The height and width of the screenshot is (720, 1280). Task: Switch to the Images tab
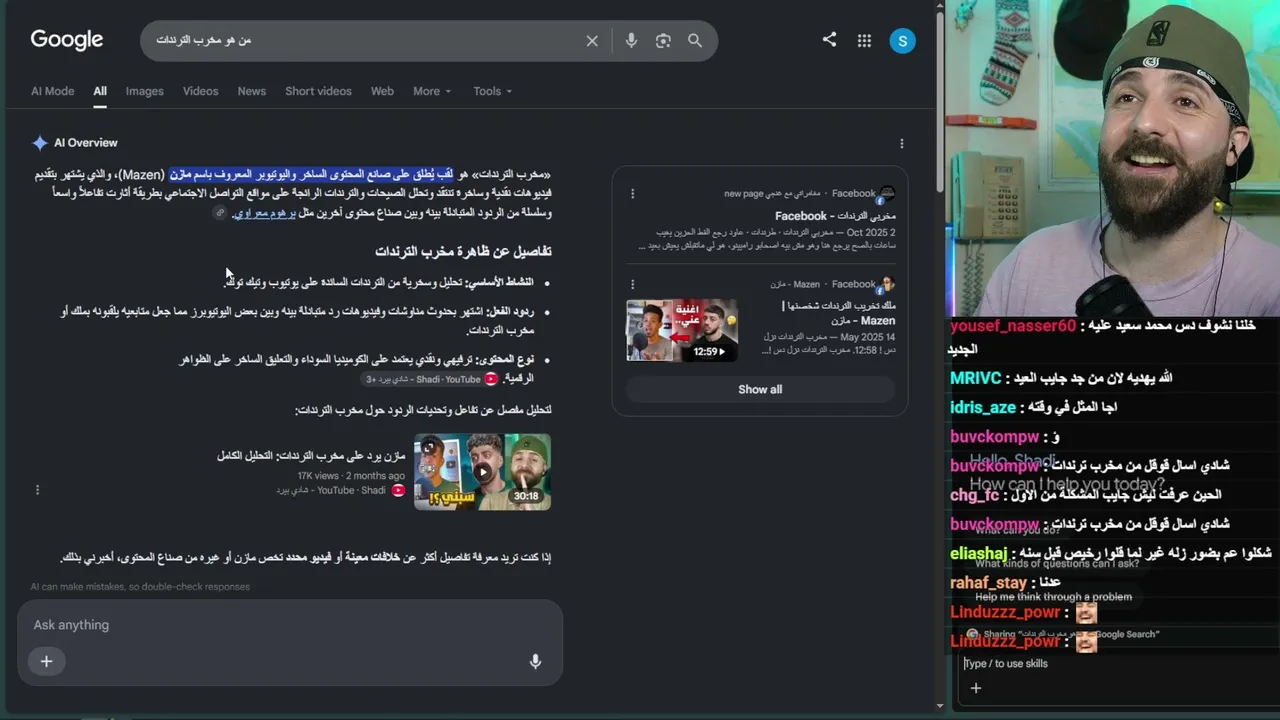click(144, 91)
